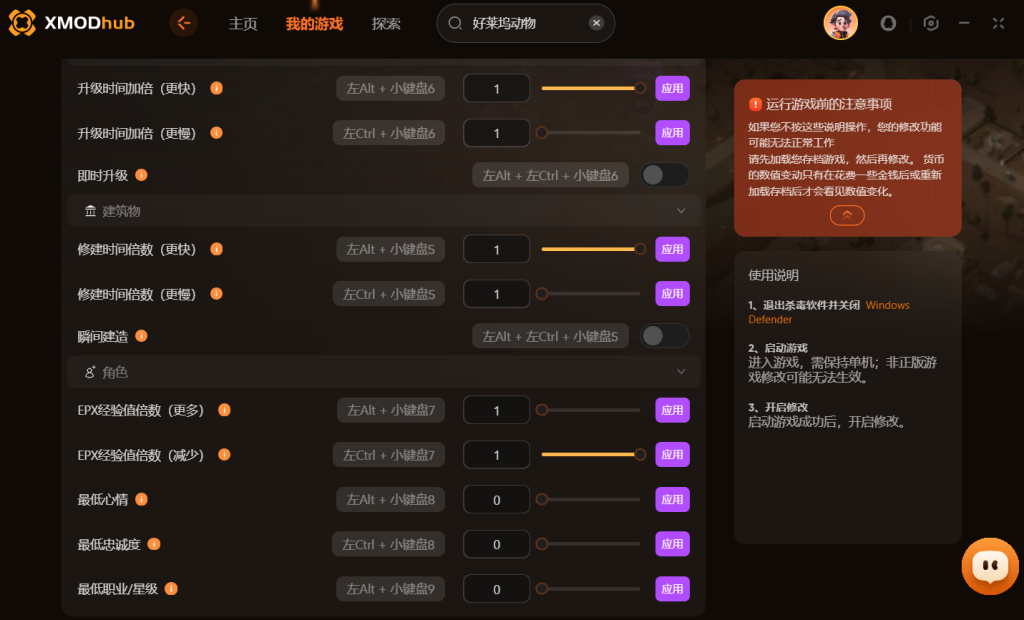Open the notifications bell icon
This screenshot has width=1024, height=620.
[x=888, y=24]
